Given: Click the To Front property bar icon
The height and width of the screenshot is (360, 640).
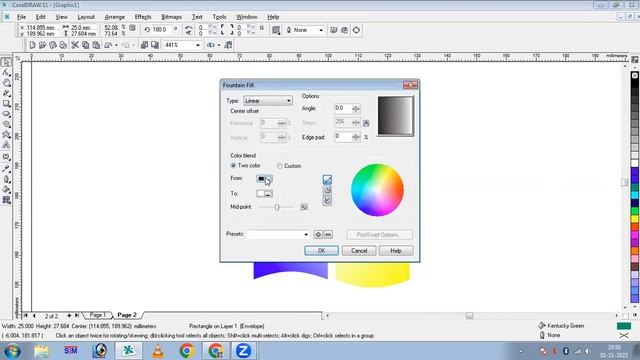Looking at the screenshot, I should [334, 30].
